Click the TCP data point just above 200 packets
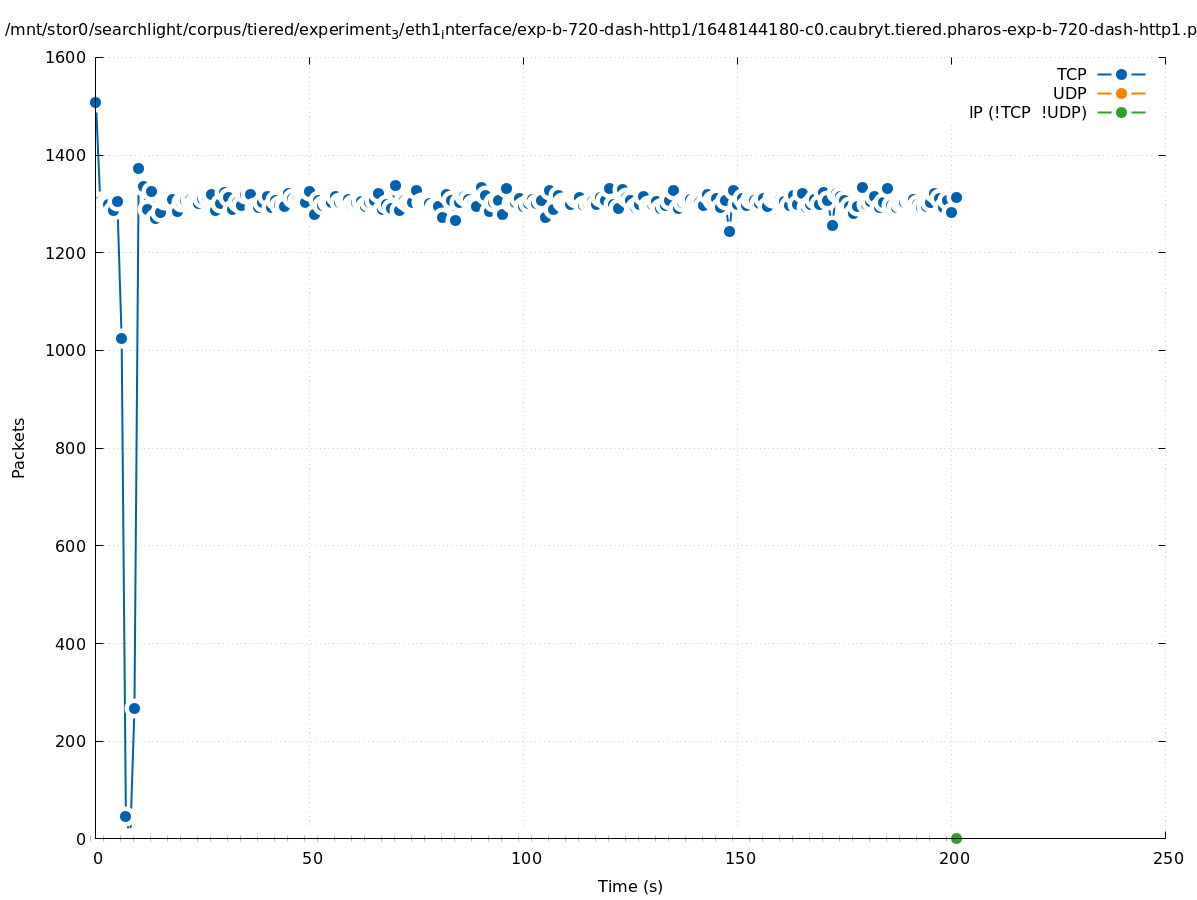 tap(134, 708)
